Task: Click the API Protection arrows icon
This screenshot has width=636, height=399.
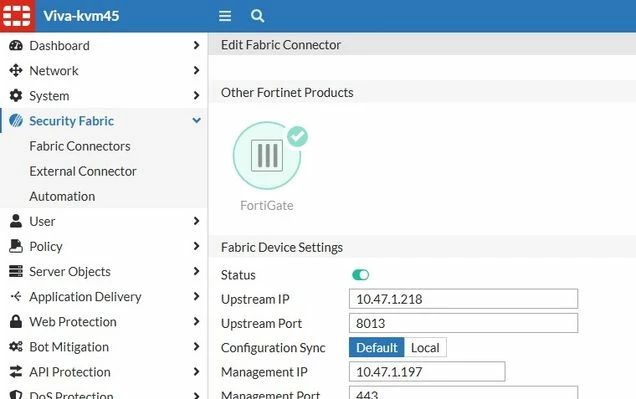Action: [x=16, y=372]
